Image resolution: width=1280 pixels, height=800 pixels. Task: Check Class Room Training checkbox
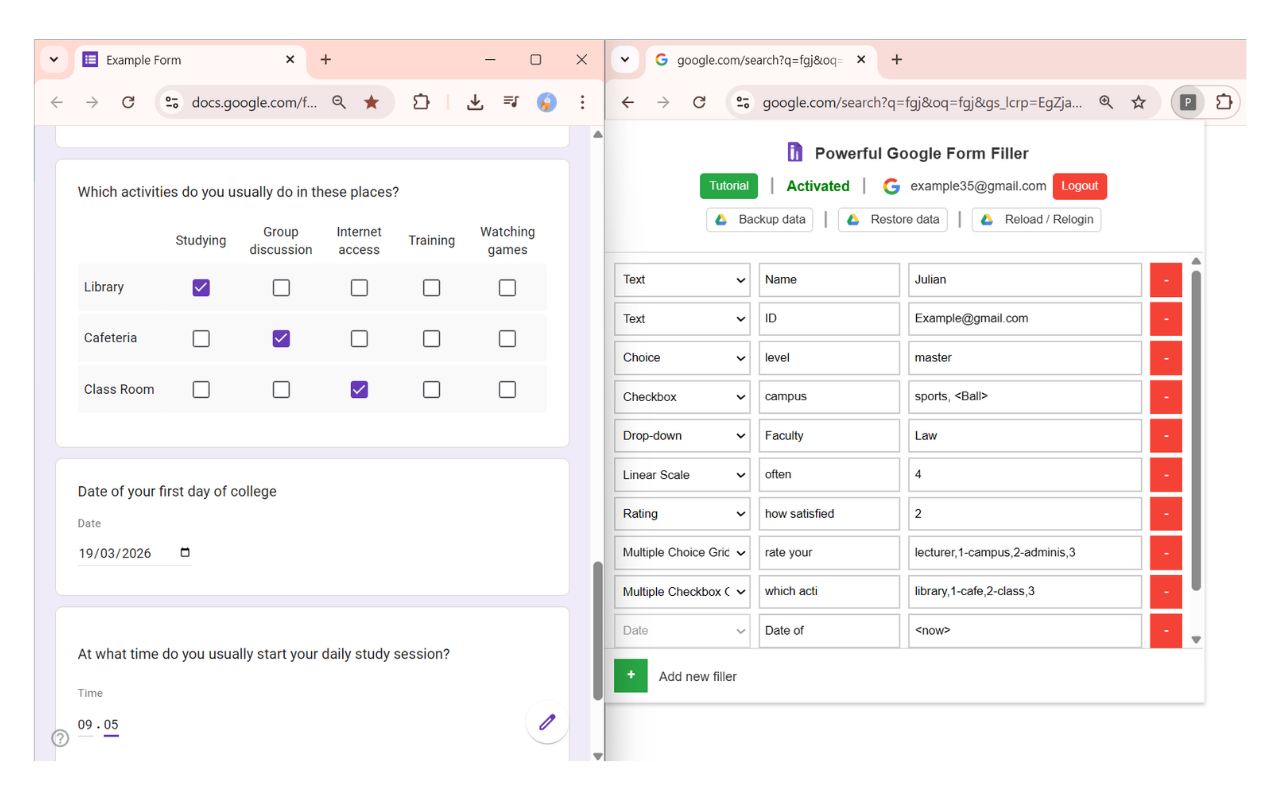(431, 389)
